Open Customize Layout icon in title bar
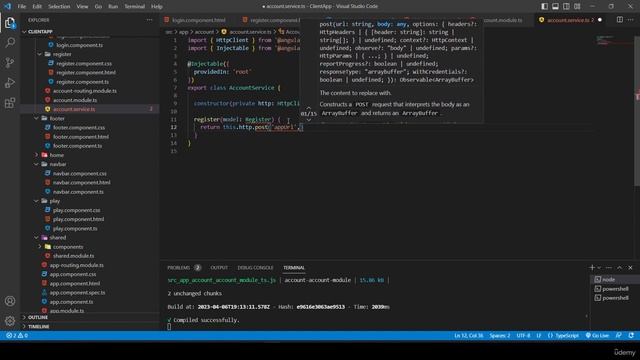640x360 pixels. click(x=577, y=6)
